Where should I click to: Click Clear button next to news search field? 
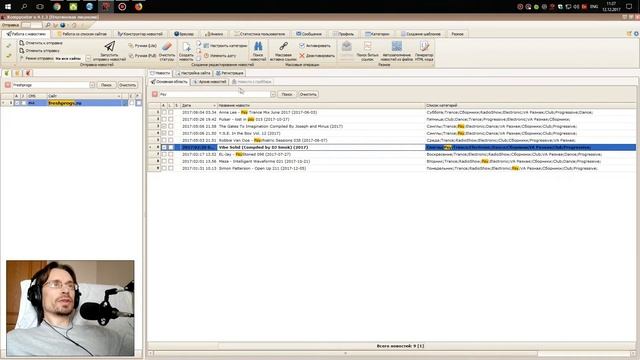pos(308,94)
